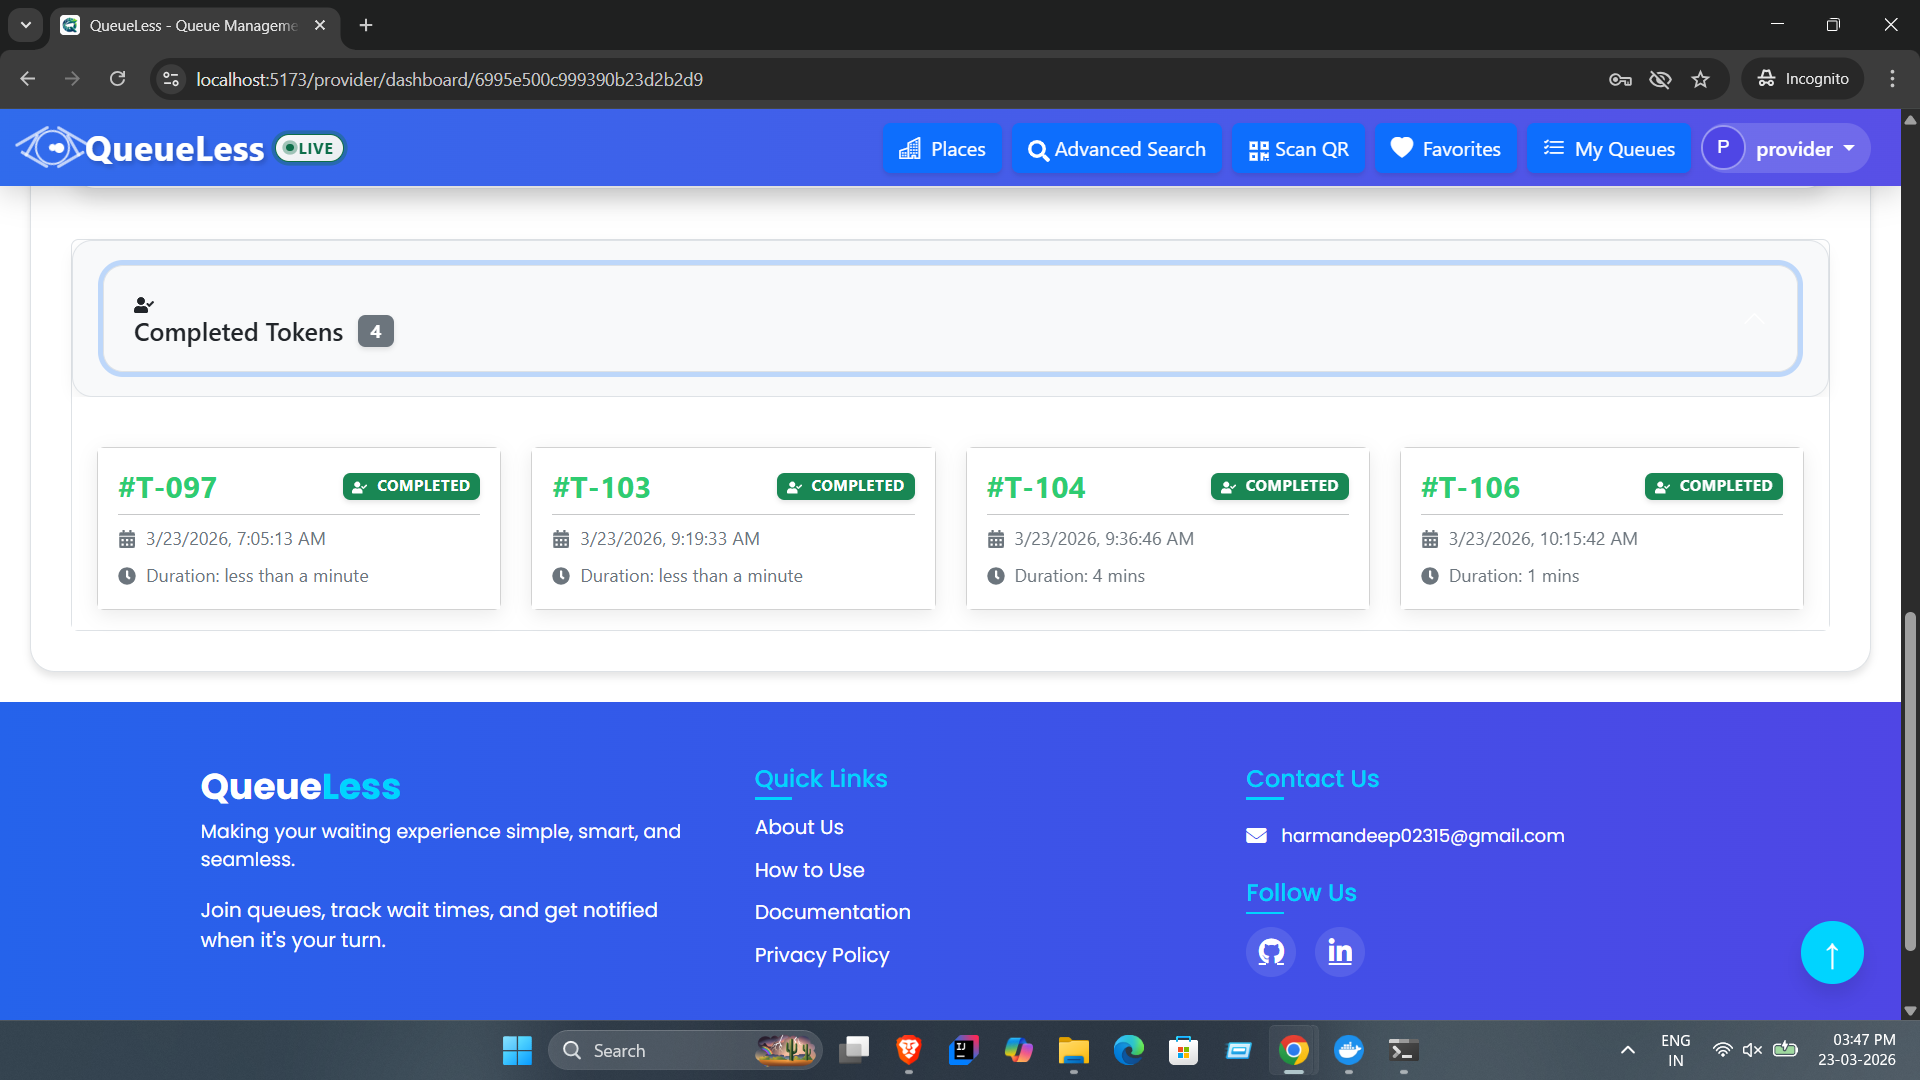This screenshot has height=1080, width=1920.
Task: Click the "Duration: 4 mins" text
Action: [x=1080, y=576]
